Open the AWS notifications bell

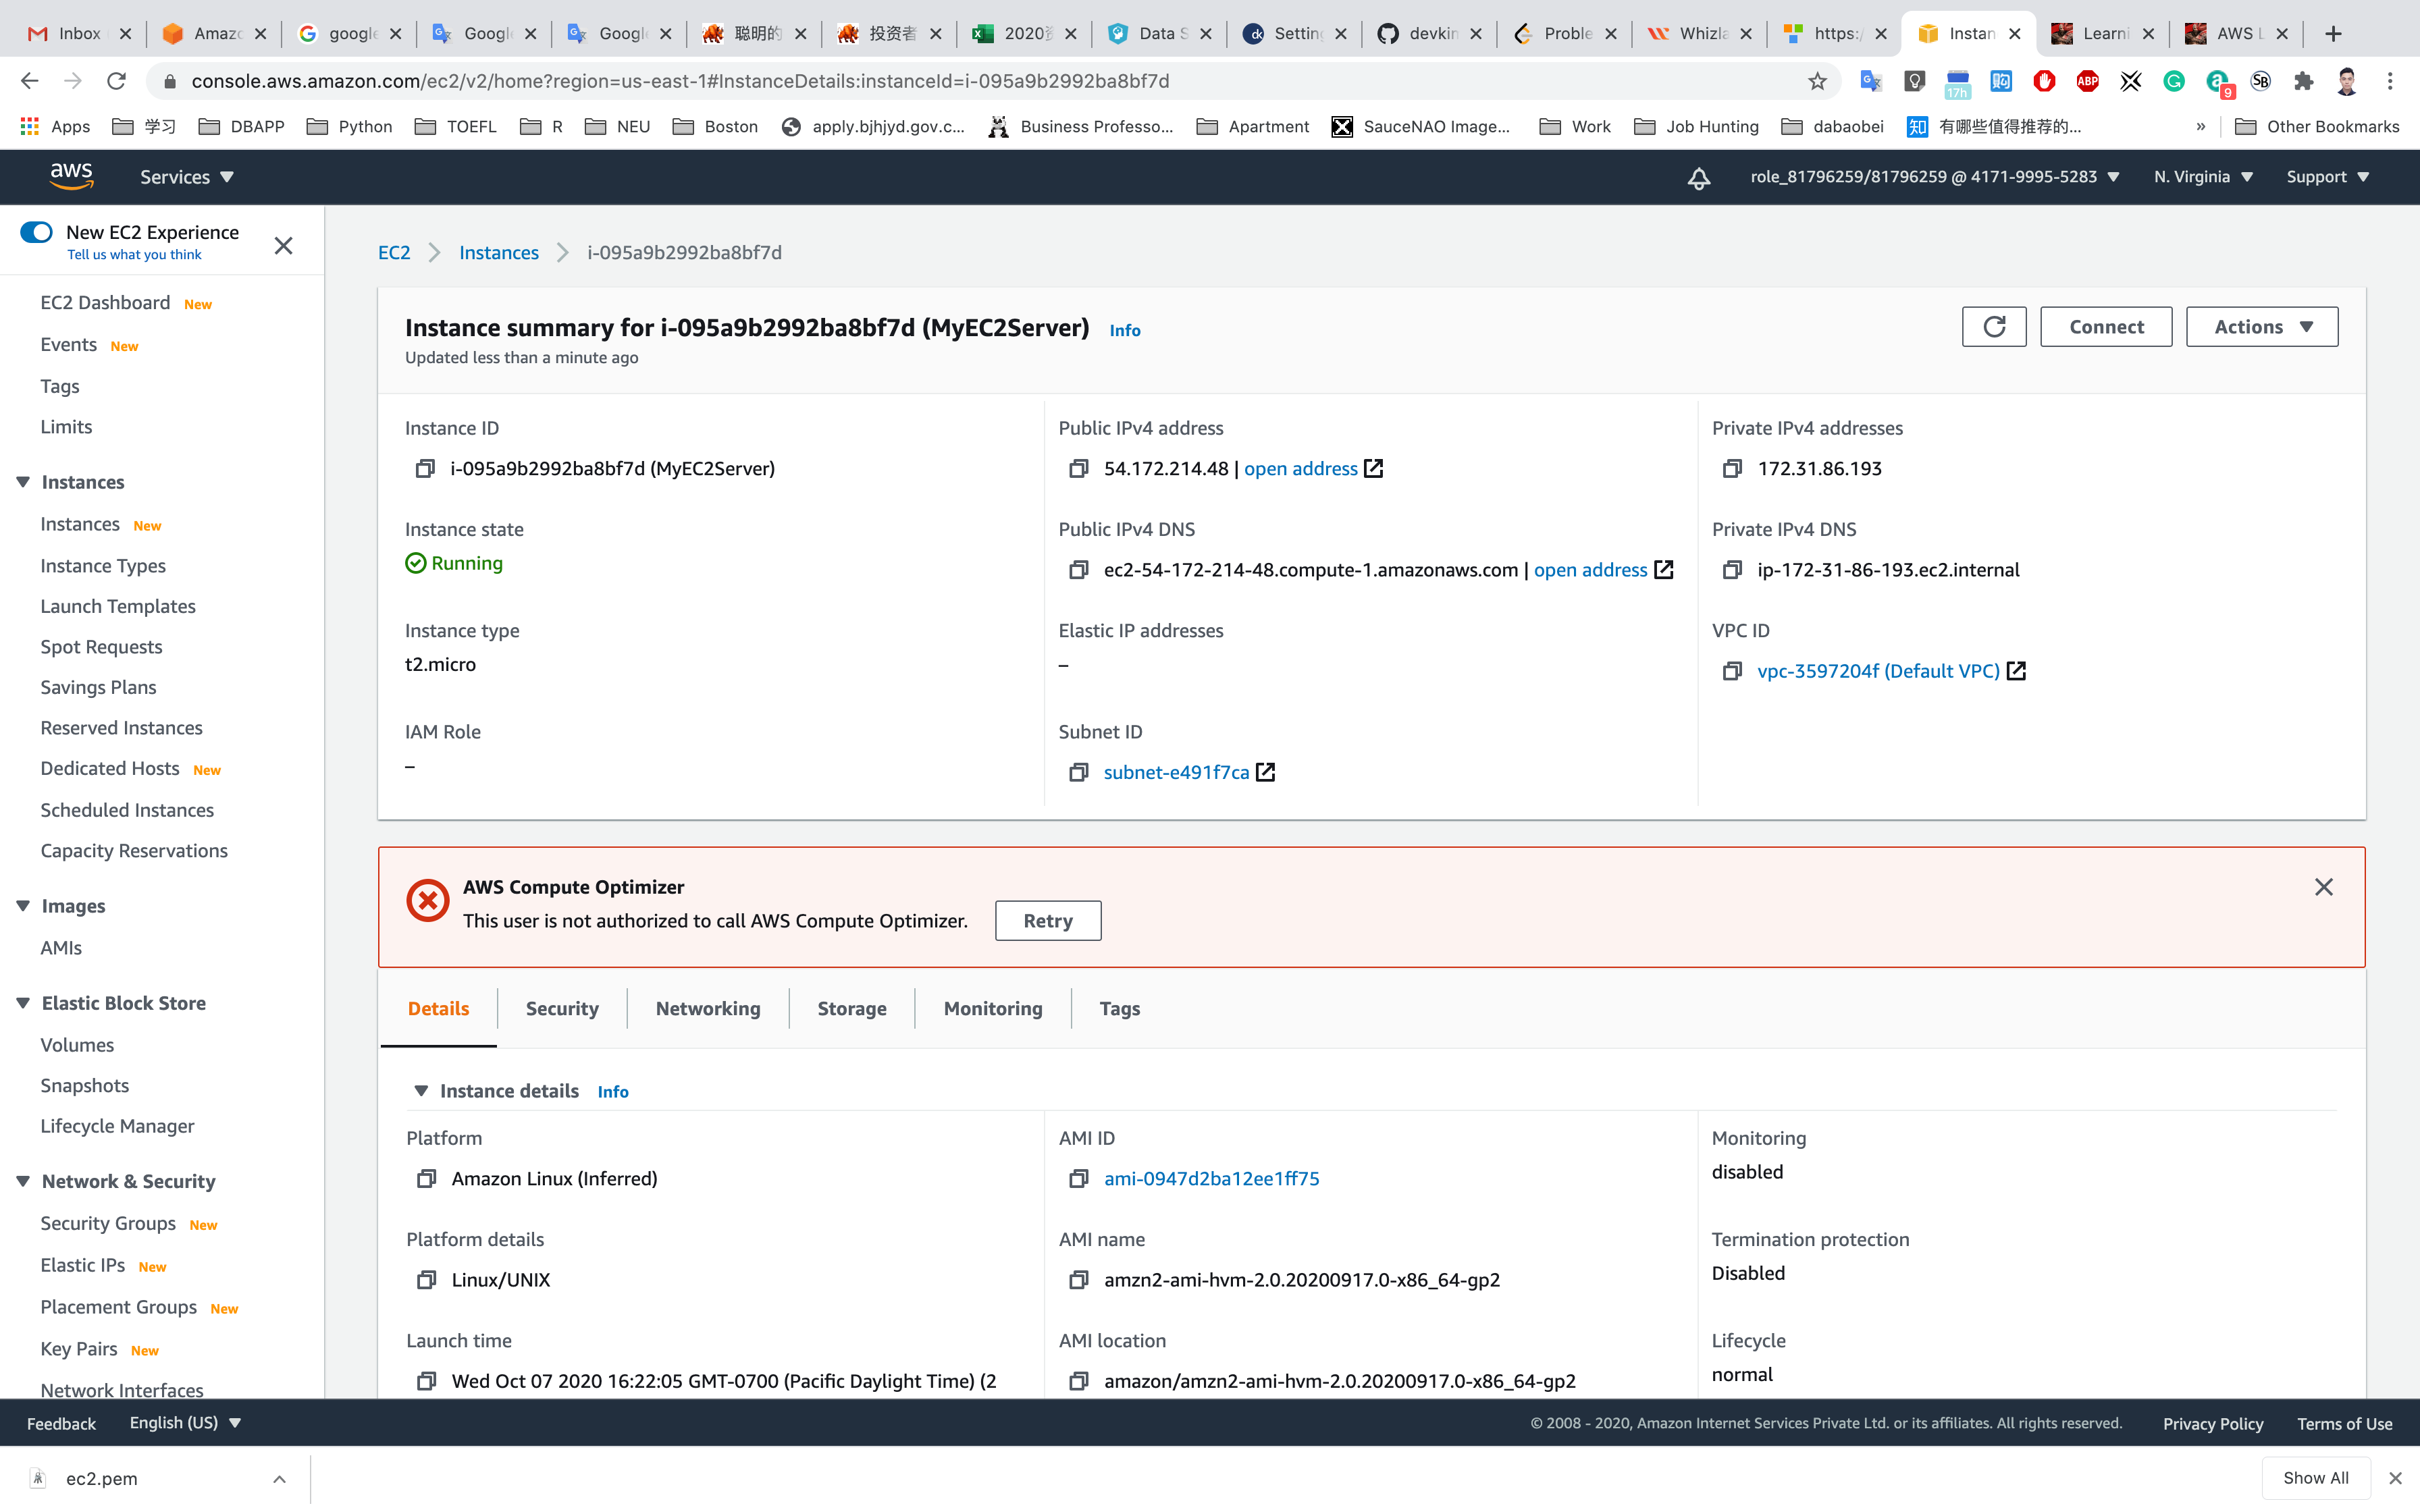(x=1698, y=178)
